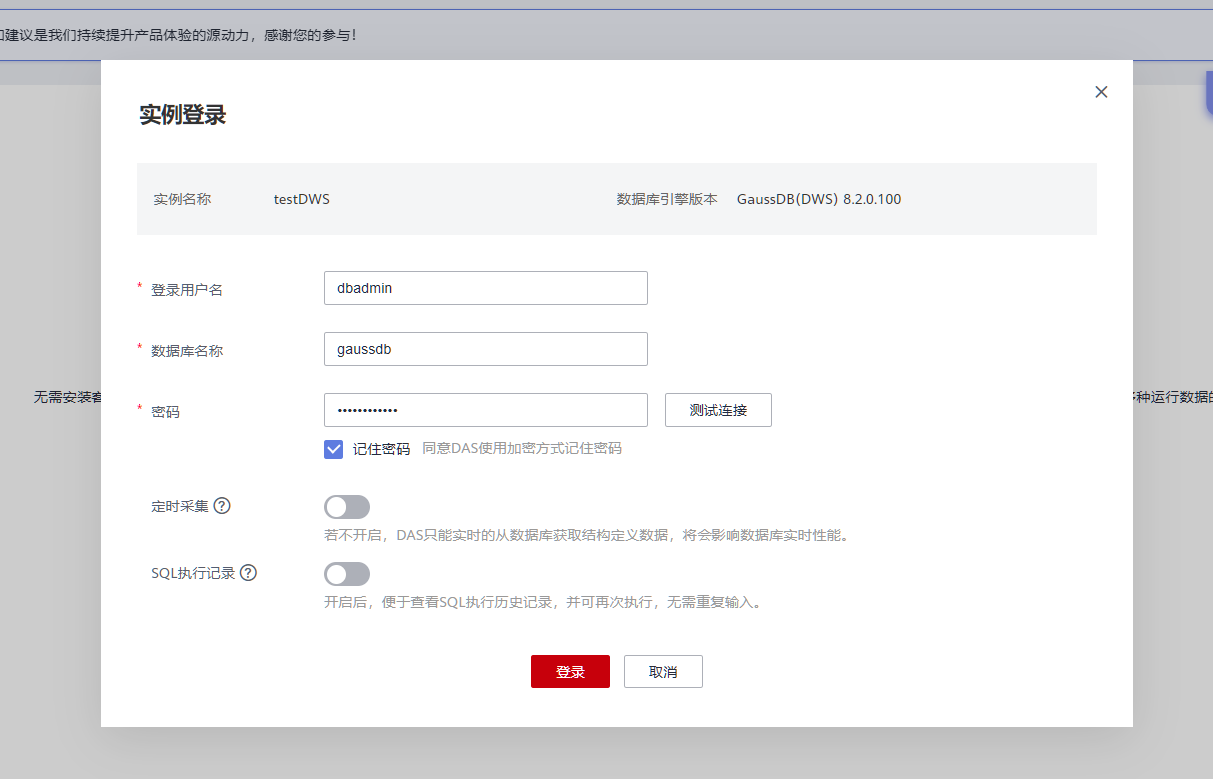Focus the 登录用户名 field containing dbadmin
1213x779 pixels.
486,288
